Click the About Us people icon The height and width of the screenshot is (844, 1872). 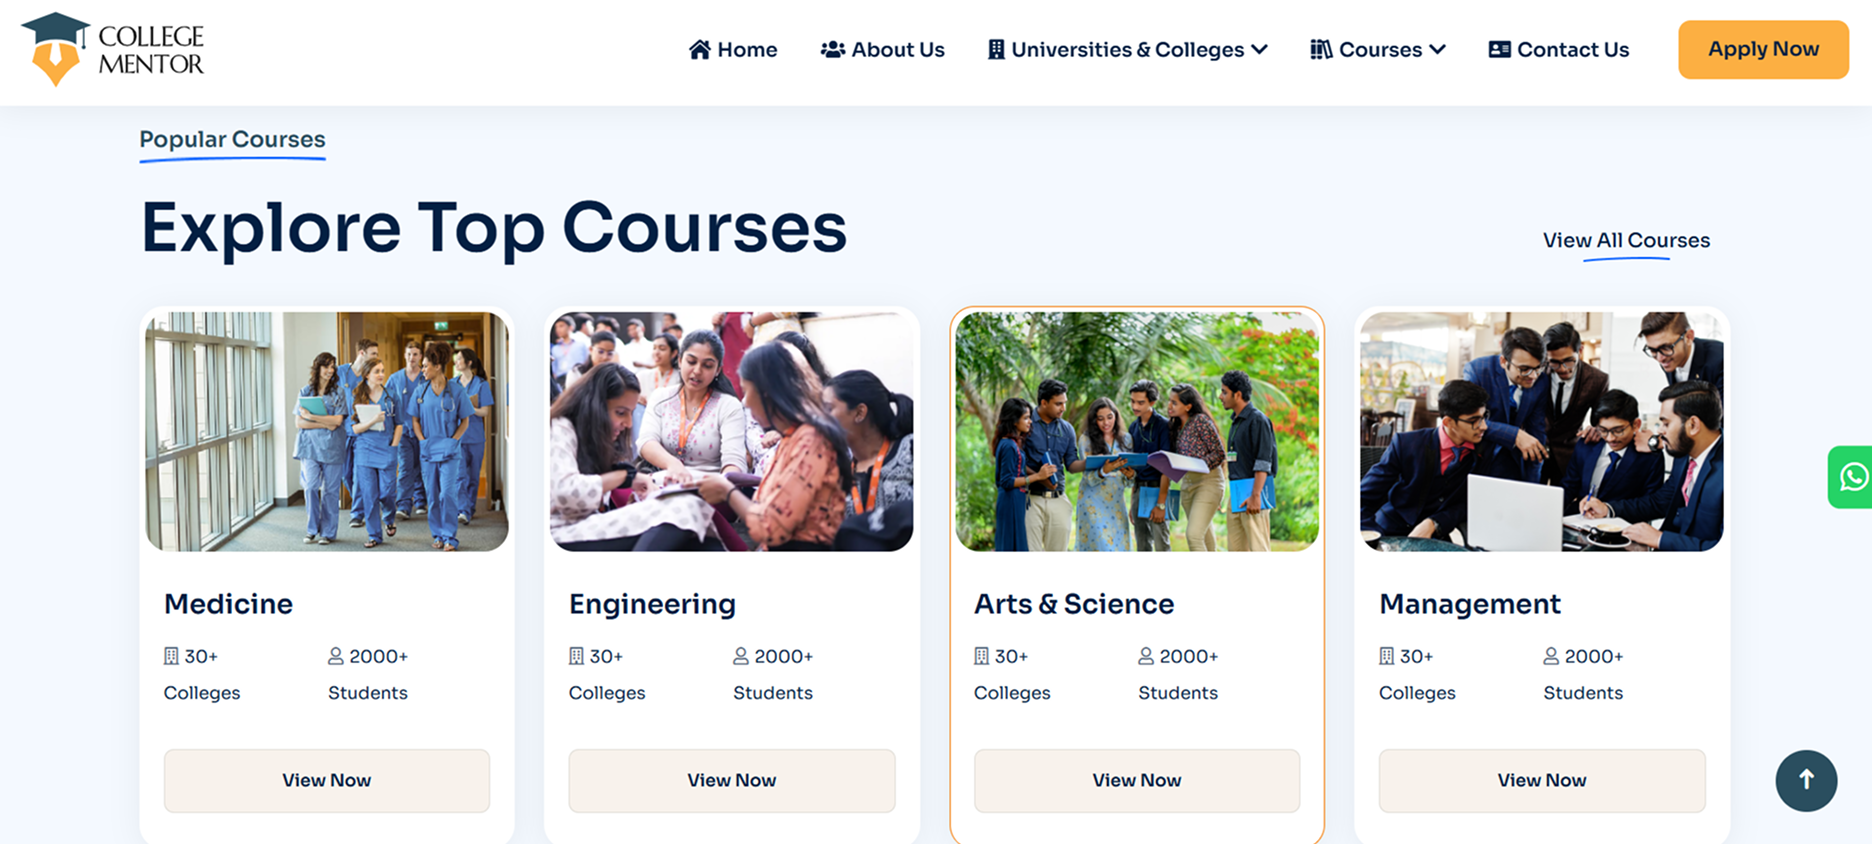click(x=832, y=50)
